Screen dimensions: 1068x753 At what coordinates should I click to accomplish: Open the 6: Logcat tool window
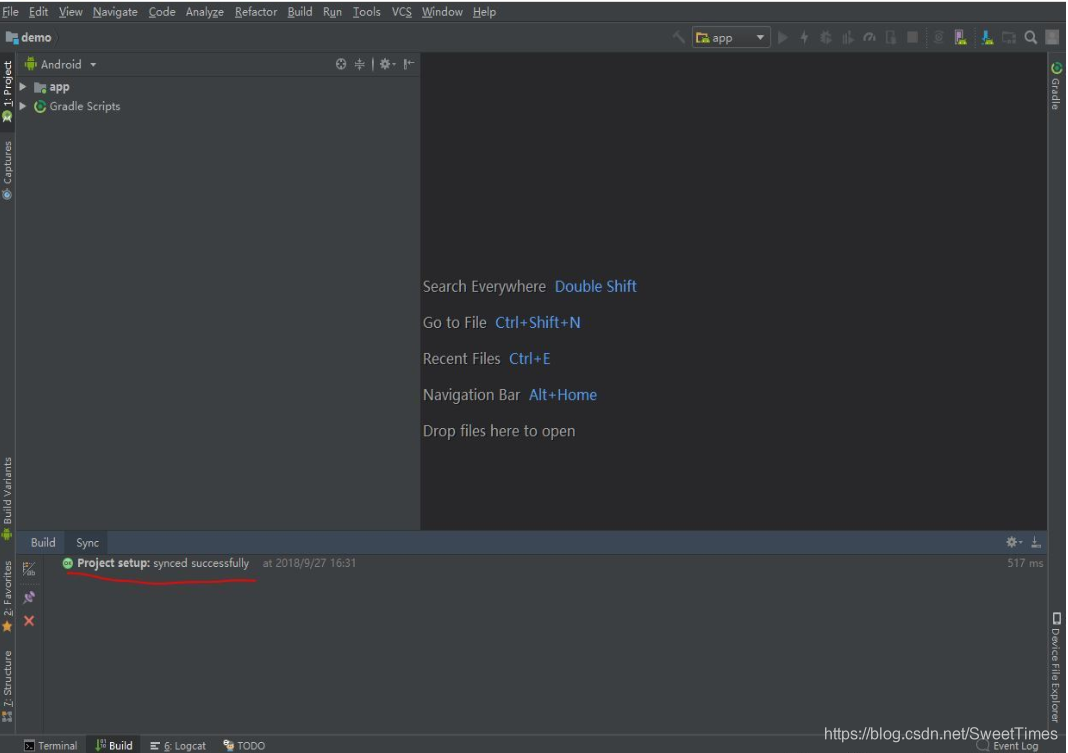click(x=178, y=746)
